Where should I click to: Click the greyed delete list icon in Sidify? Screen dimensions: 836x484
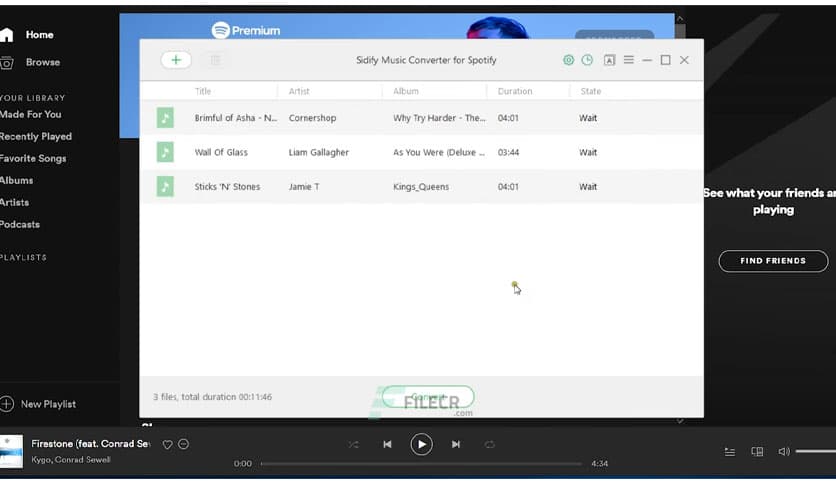(x=215, y=60)
